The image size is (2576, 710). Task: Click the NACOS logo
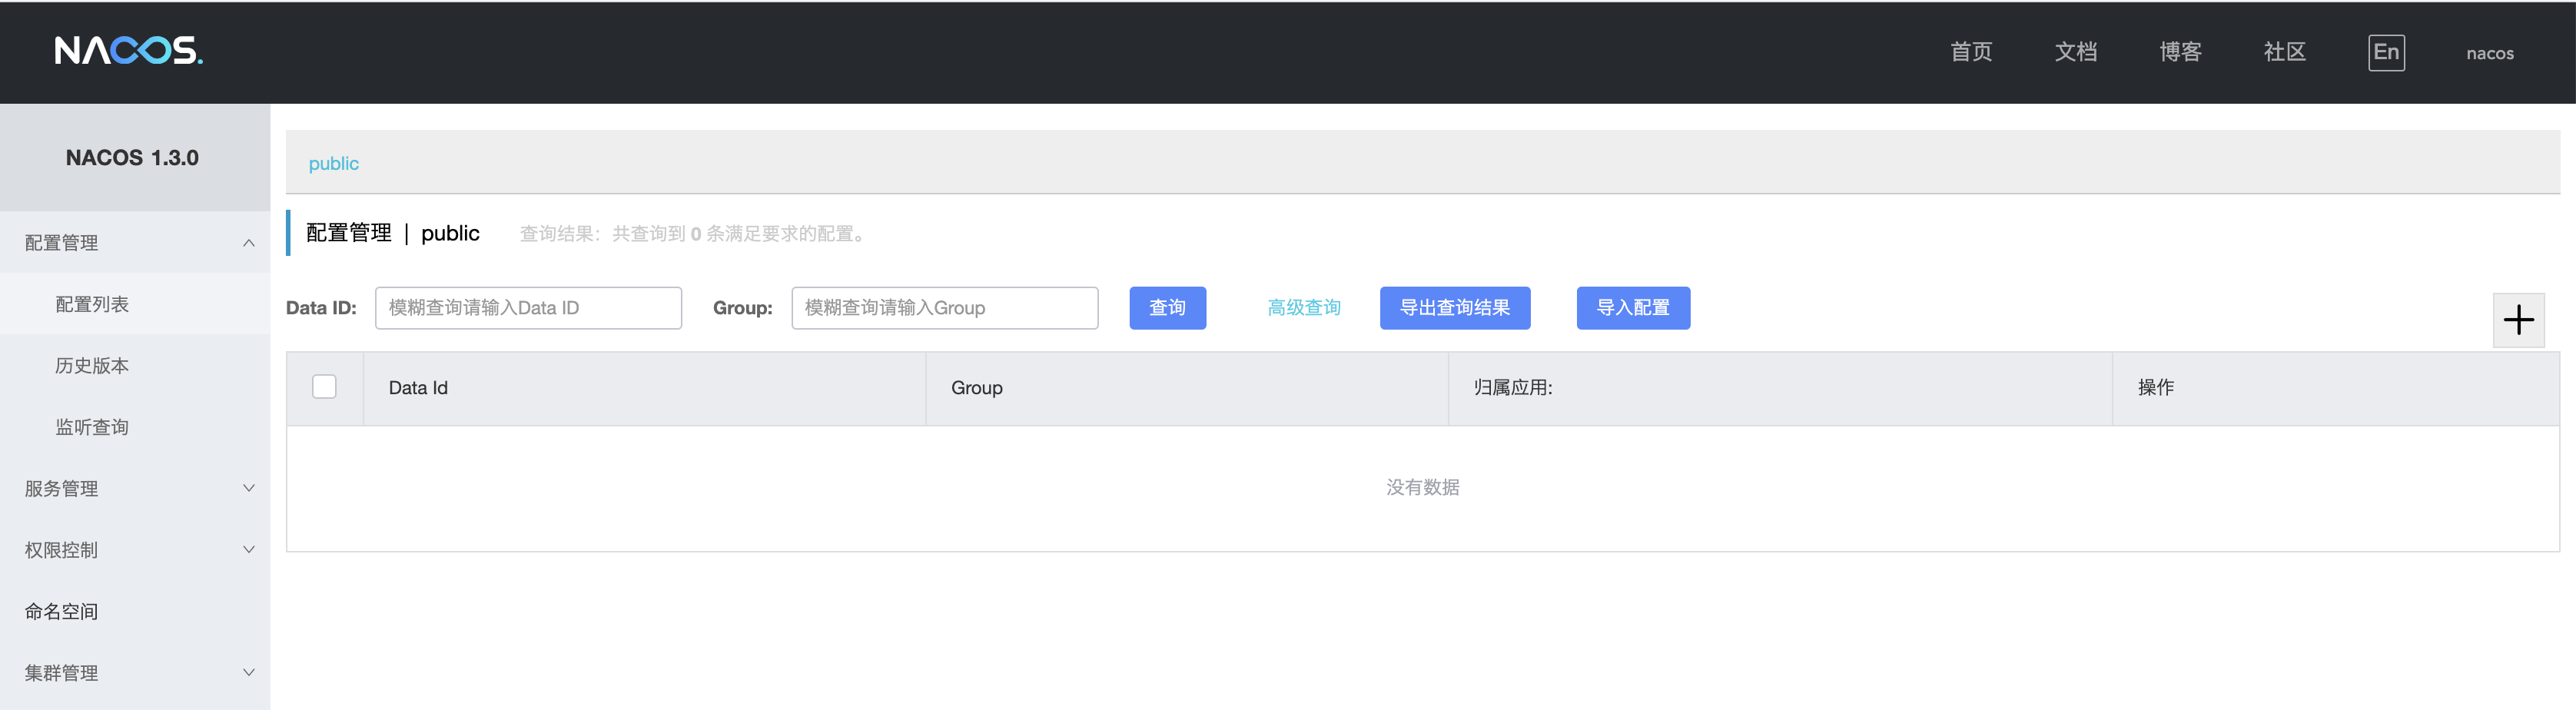click(x=129, y=50)
